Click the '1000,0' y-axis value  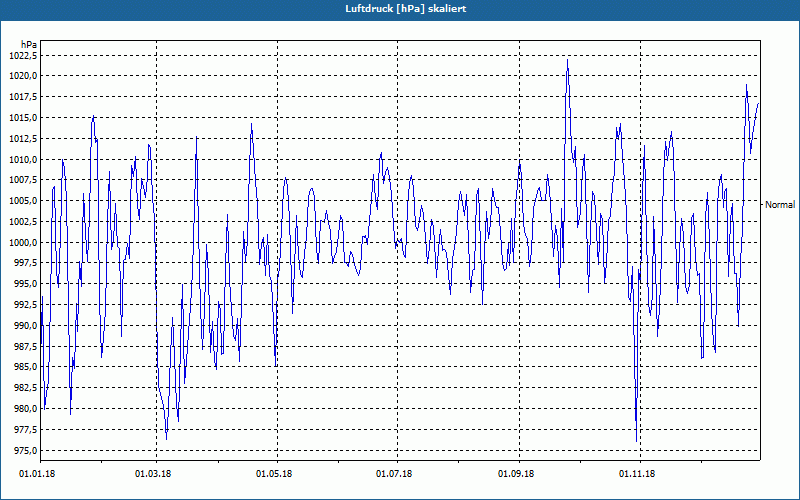point(23,242)
